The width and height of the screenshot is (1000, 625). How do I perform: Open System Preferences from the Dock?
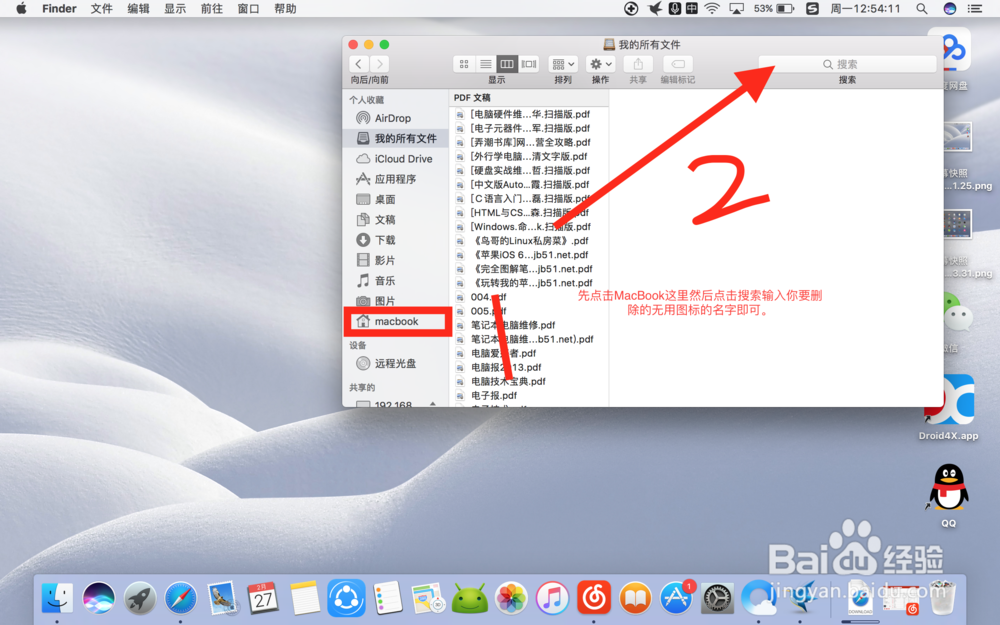(x=717, y=598)
